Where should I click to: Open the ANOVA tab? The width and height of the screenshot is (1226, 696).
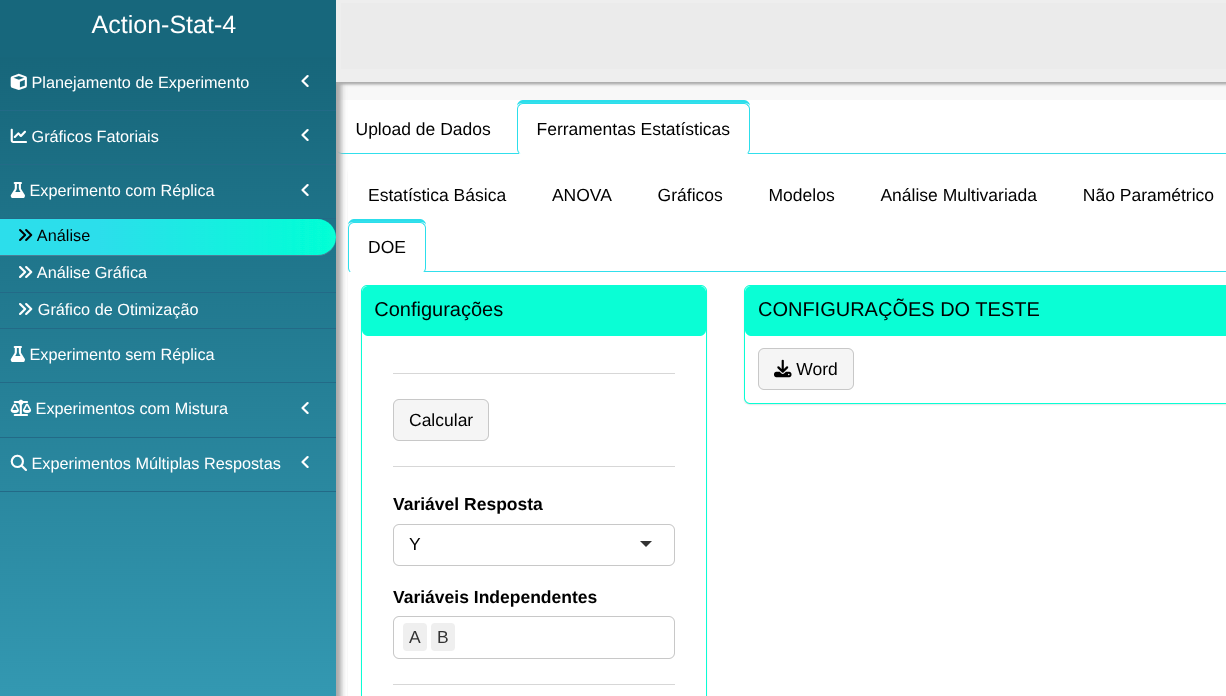point(581,195)
